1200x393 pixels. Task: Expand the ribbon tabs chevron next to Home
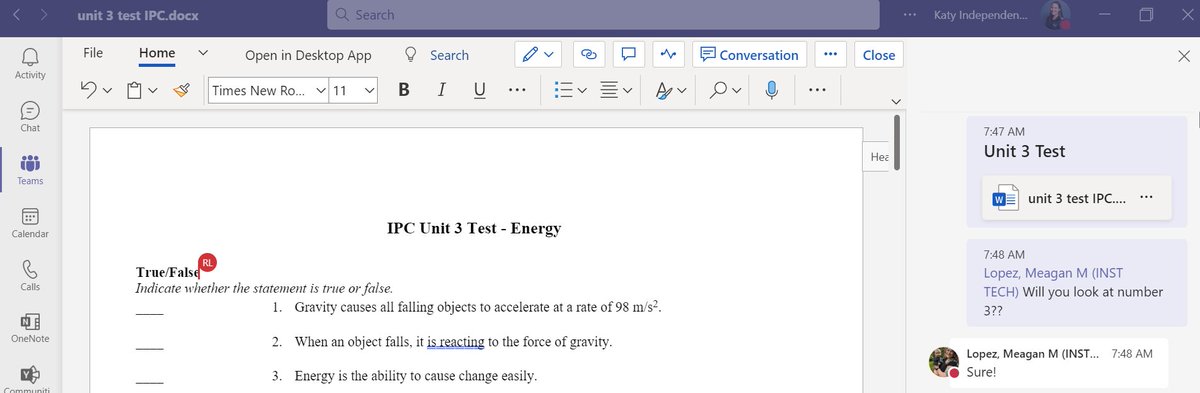coord(203,53)
